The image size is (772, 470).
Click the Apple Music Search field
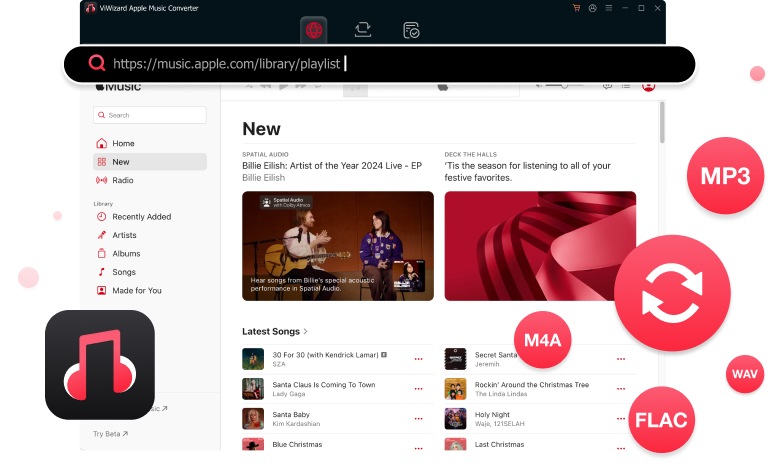pyautogui.click(x=150, y=115)
